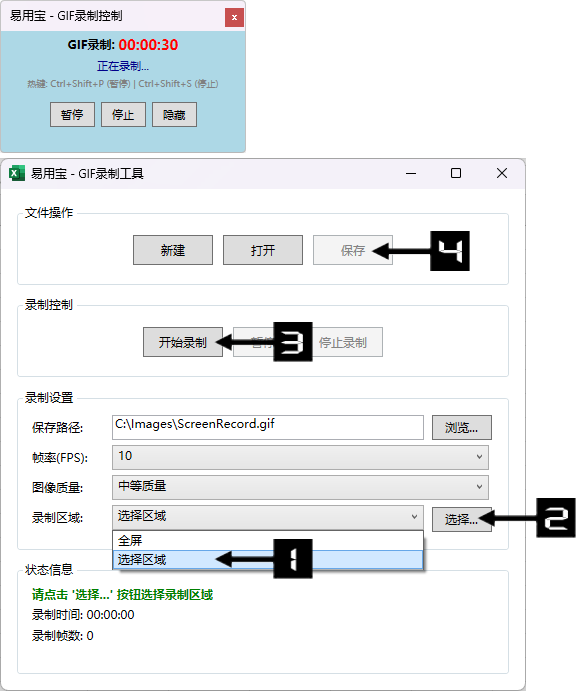This screenshot has height=691, width=577.
Task: Stop recording with the 停止 button
Action: 123,115
